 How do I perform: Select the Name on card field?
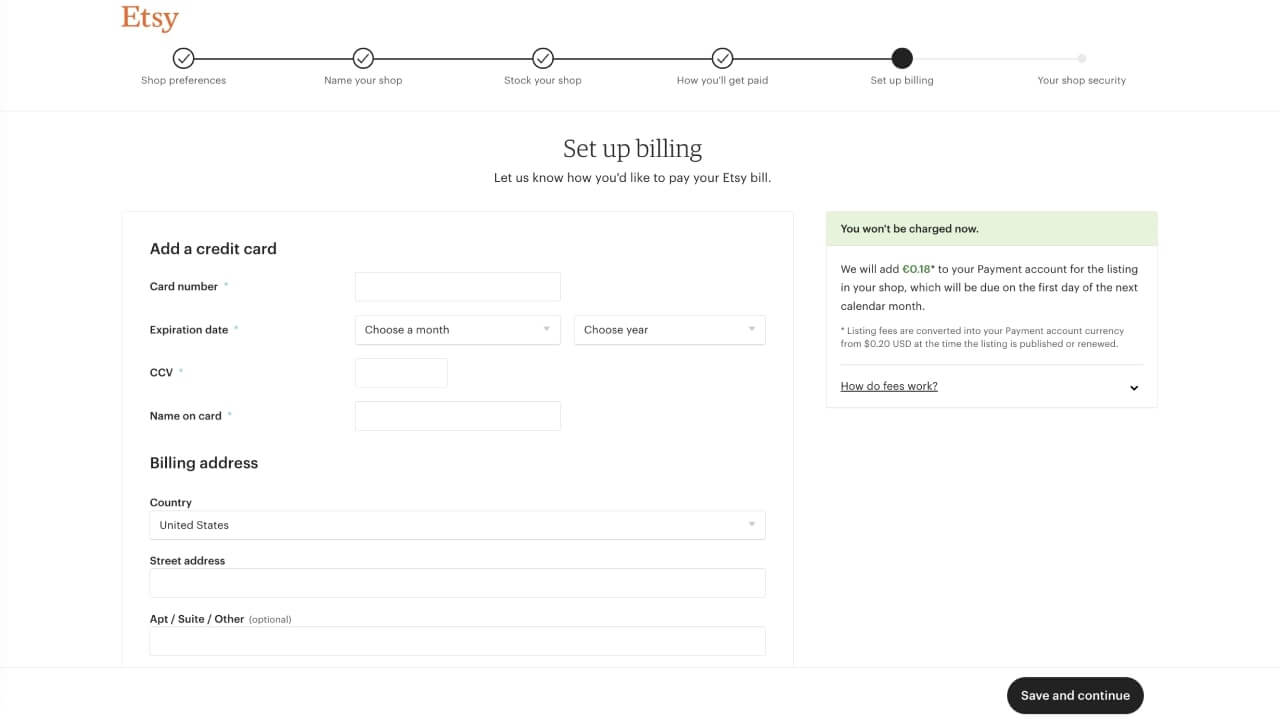tap(457, 415)
